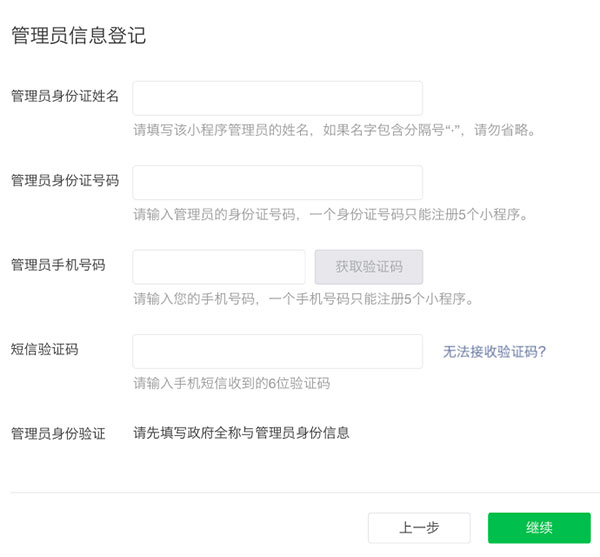Click the 短信验证码 field label
This screenshot has height=557, width=600.
pyautogui.click(x=44, y=349)
